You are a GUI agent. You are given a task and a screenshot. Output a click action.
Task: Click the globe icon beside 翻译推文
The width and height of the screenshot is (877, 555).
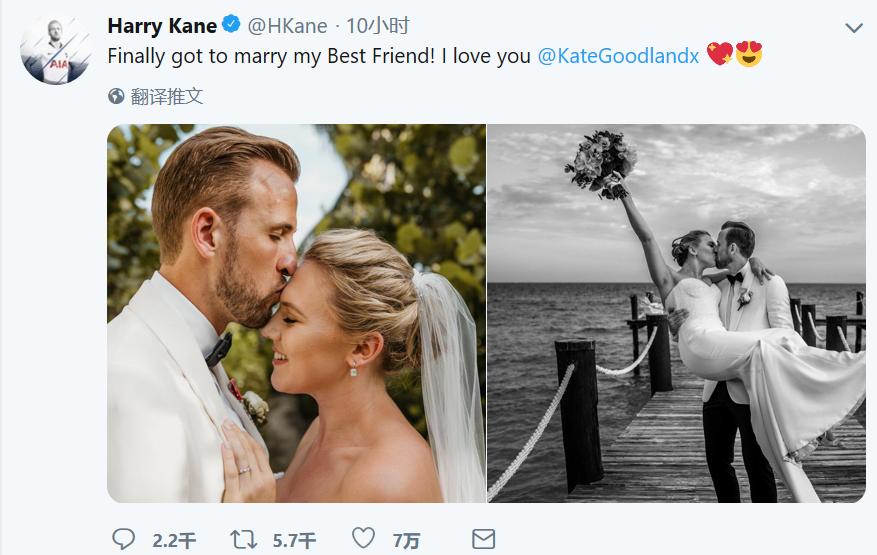(116, 96)
